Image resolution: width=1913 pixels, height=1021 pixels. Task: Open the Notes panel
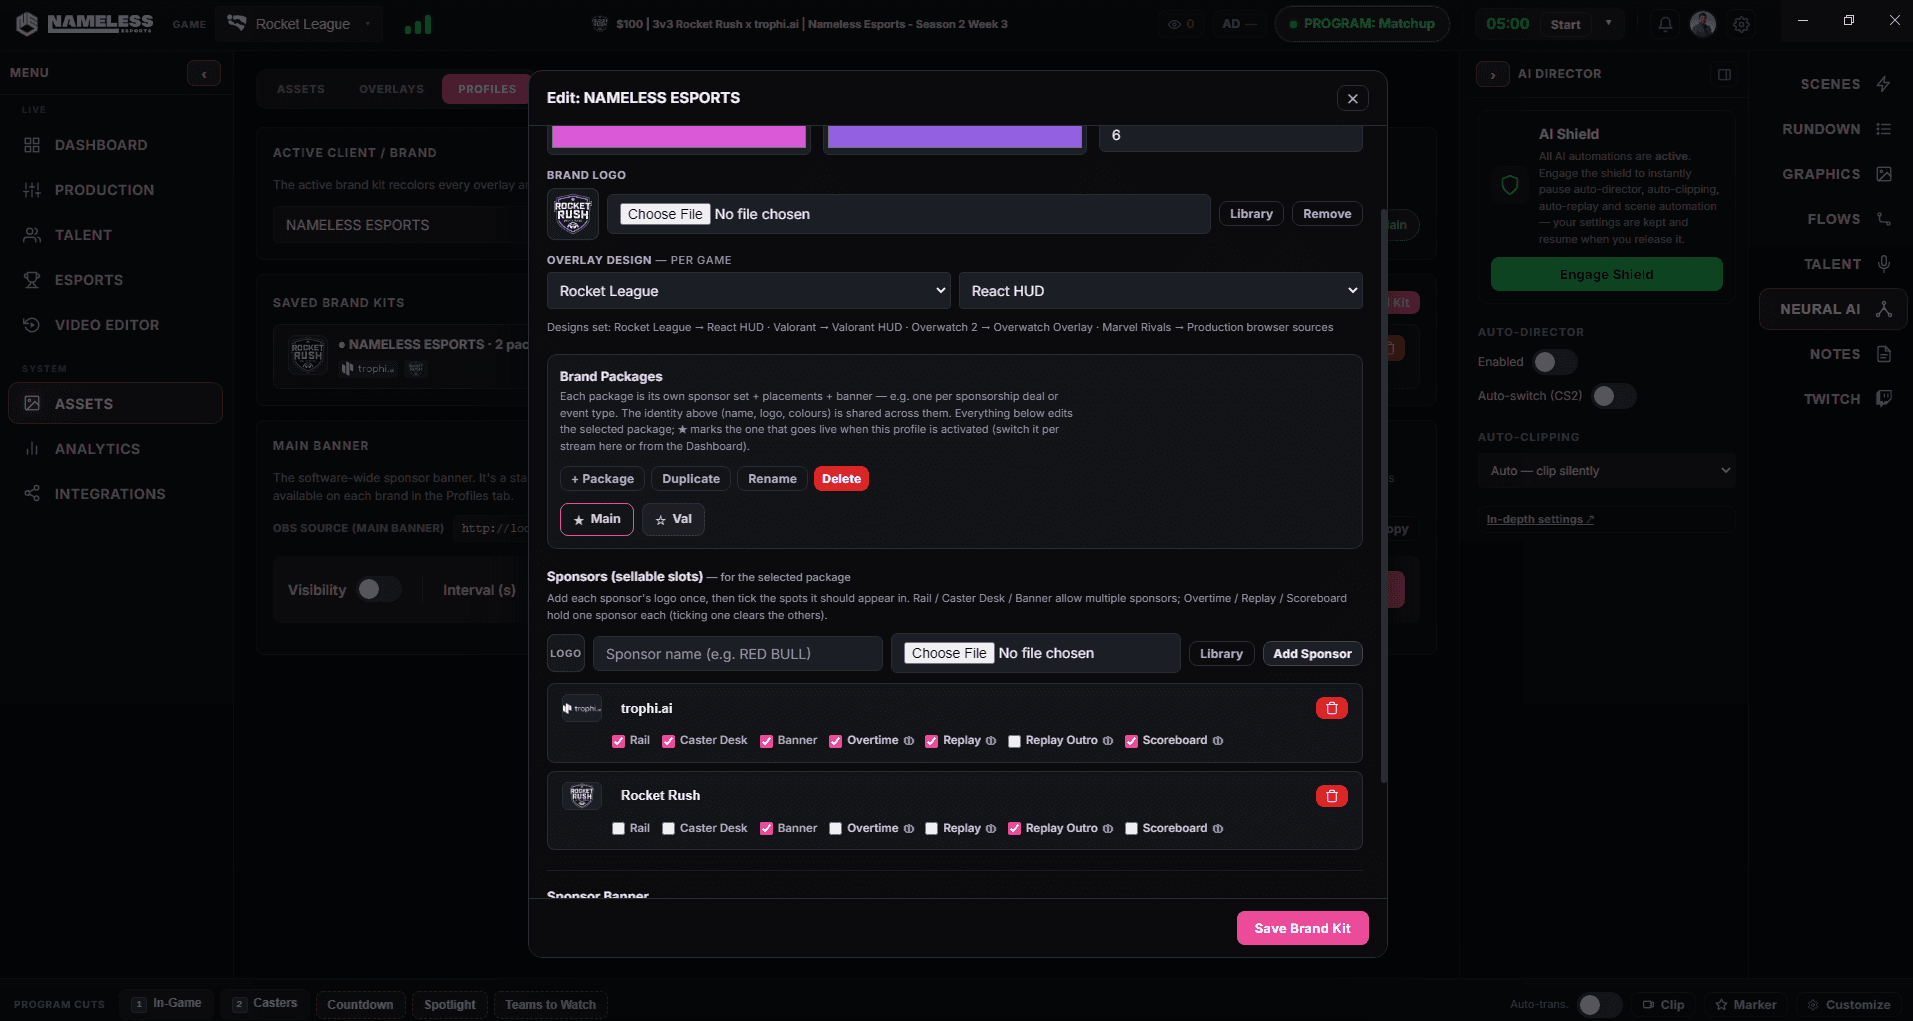[x=1850, y=354]
